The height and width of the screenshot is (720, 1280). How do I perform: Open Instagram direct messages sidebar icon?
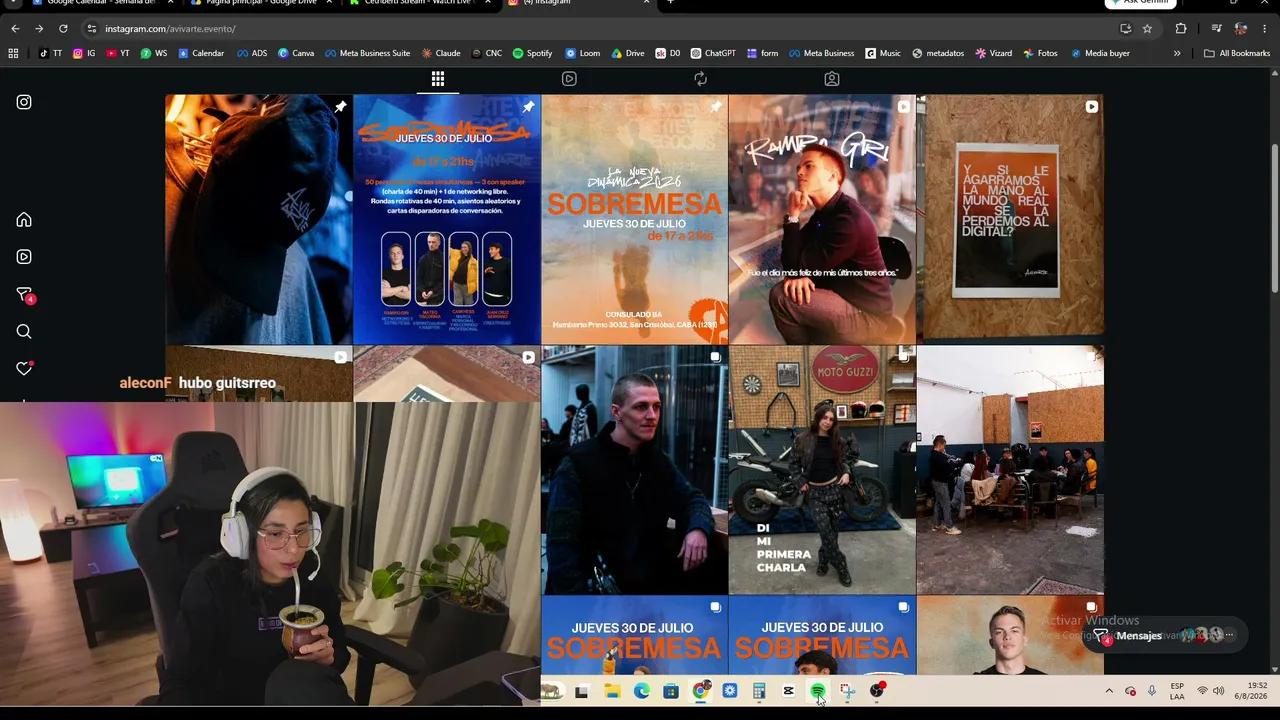tap(24, 295)
